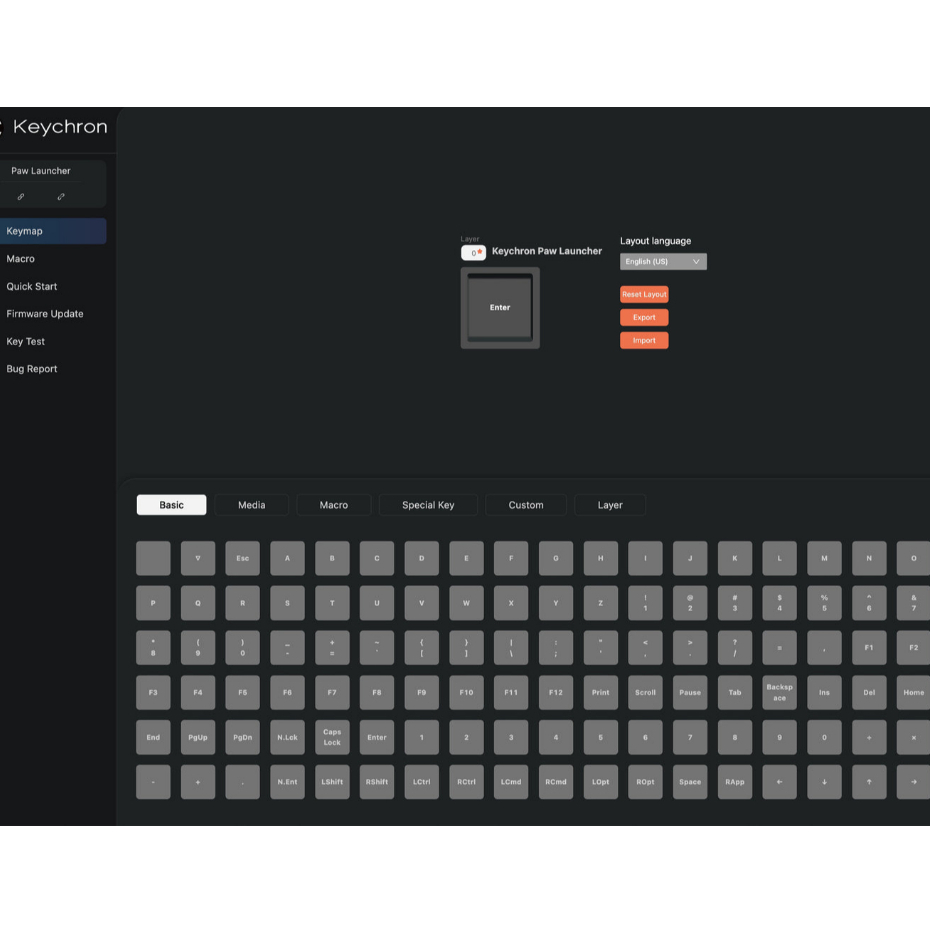
Task: Choose the @ 2 keycode
Action: [x=690, y=603]
